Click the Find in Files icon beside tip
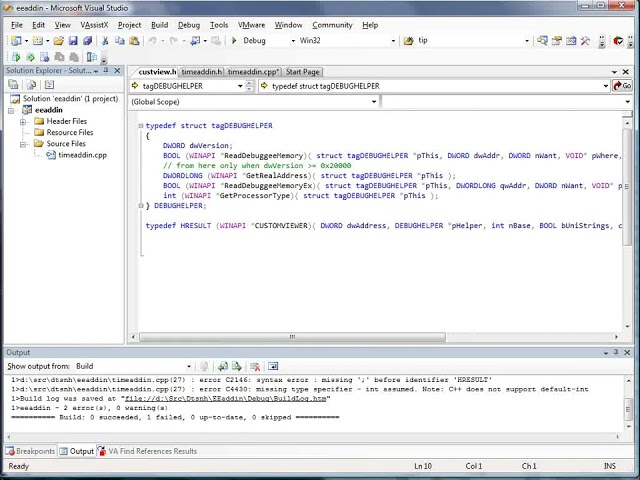 click(408, 40)
